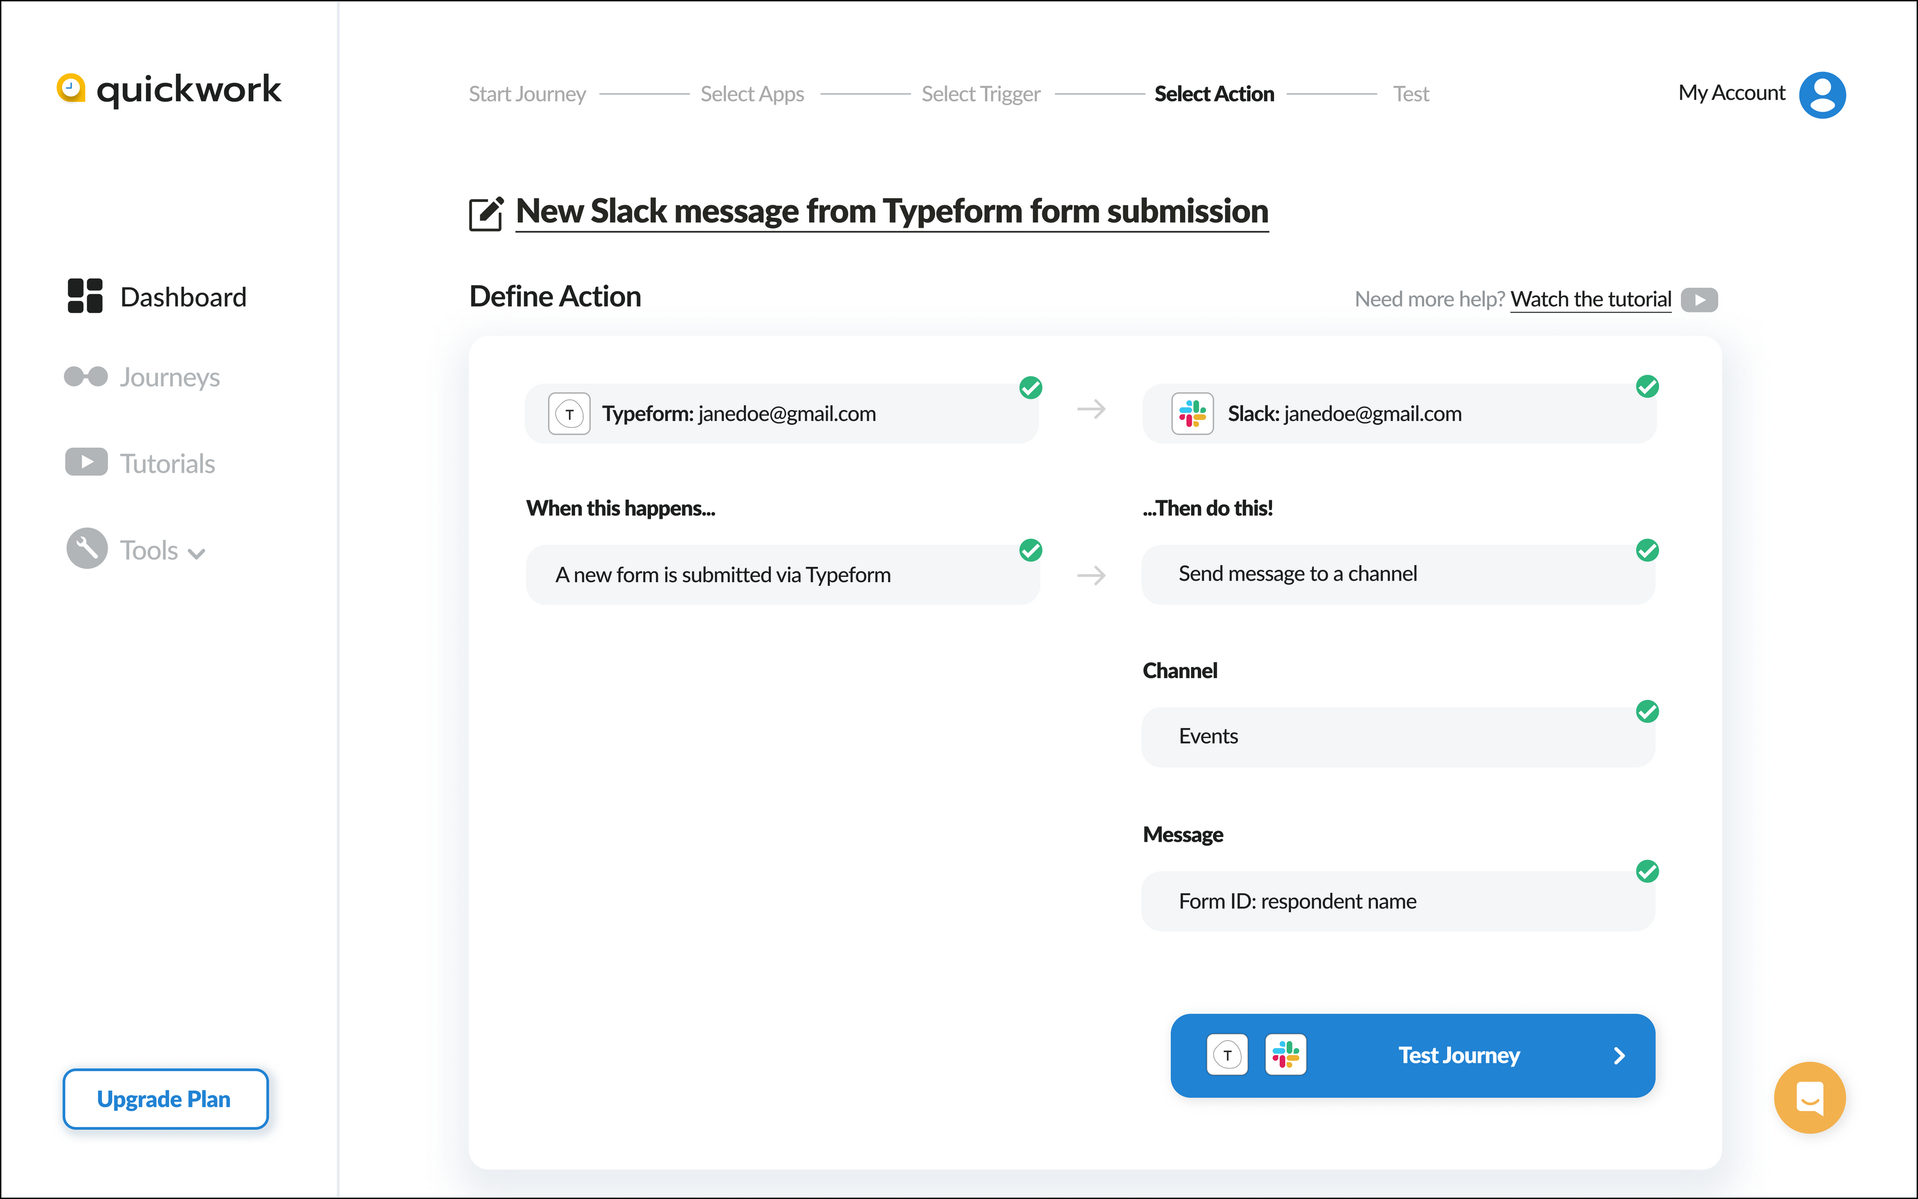Click the My Account text
This screenshot has width=1918, height=1199.
(1731, 93)
